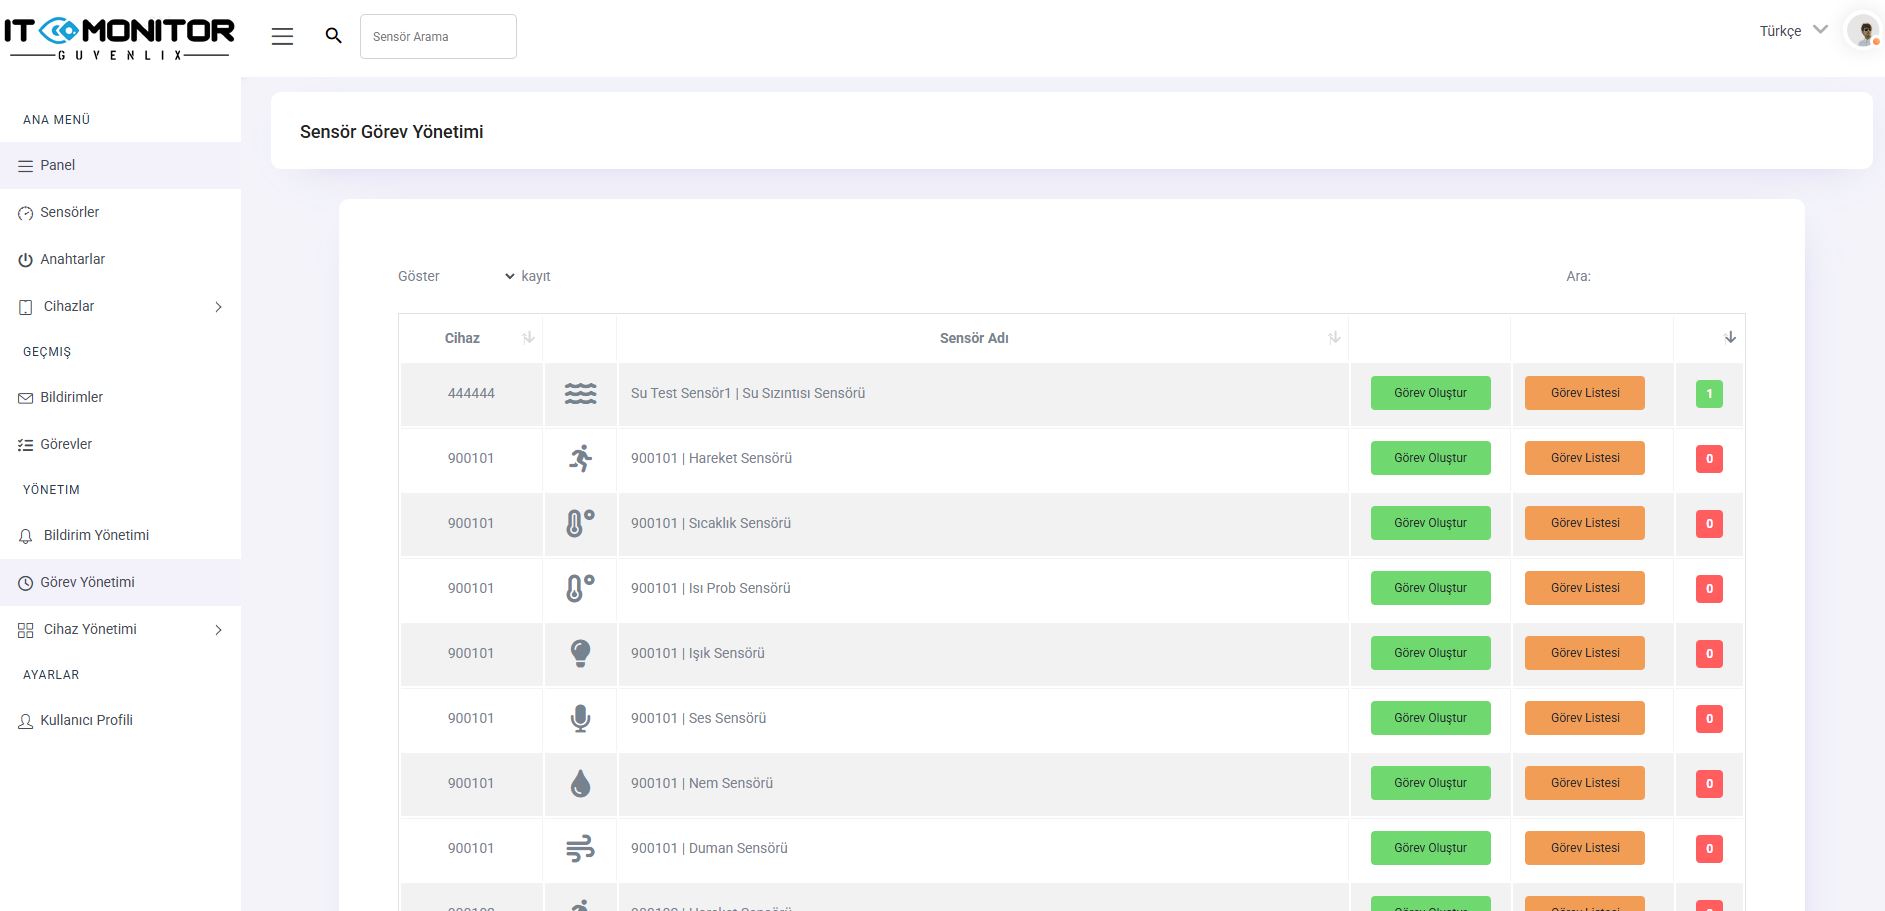This screenshot has width=1885, height=911.
Task: Open Görev Listesi for 900101 Sıcaklık Sensörü
Action: [1584, 523]
